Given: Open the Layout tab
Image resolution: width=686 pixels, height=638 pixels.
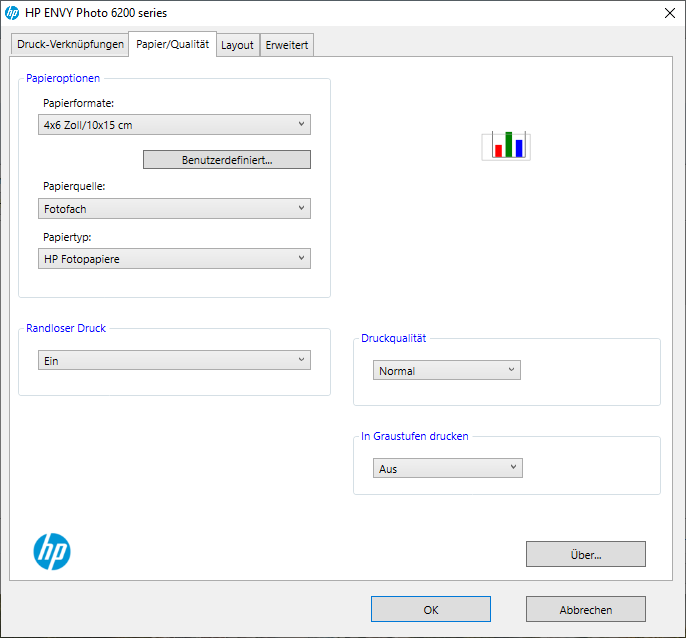Looking at the screenshot, I should click(x=238, y=45).
